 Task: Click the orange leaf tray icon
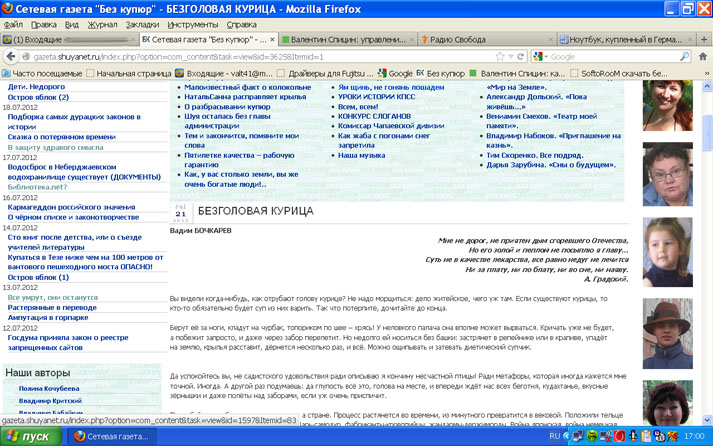pyautogui.click(x=673, y=436)
